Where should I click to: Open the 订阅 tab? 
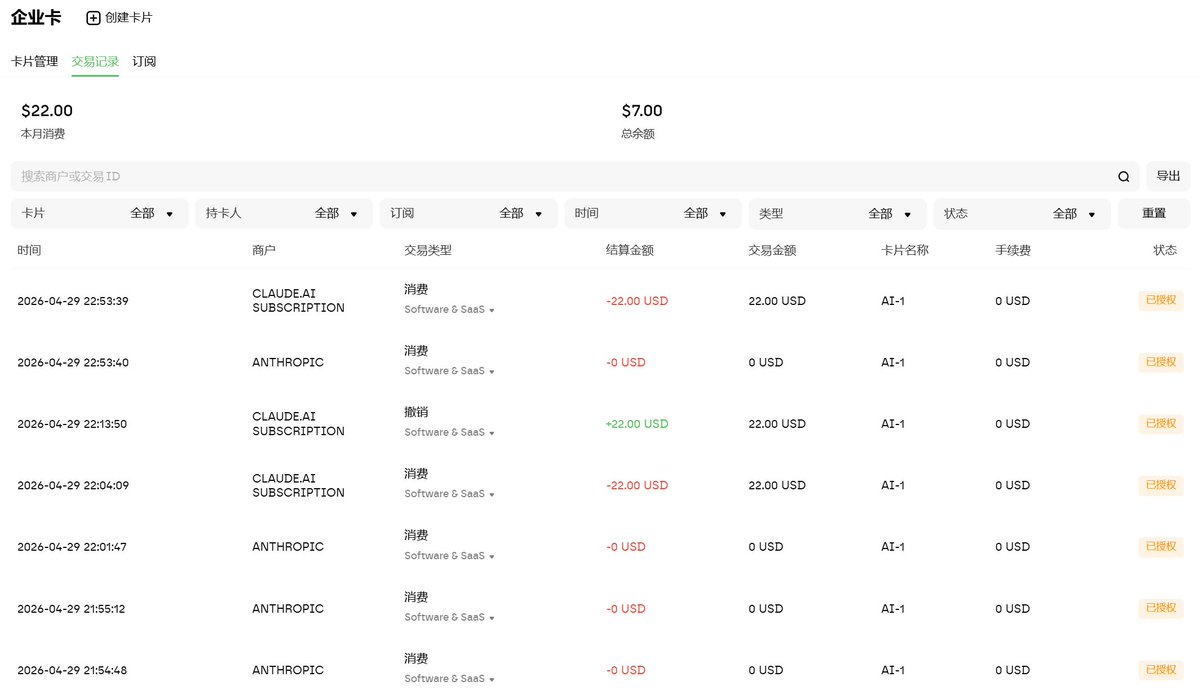coord(144,61)
